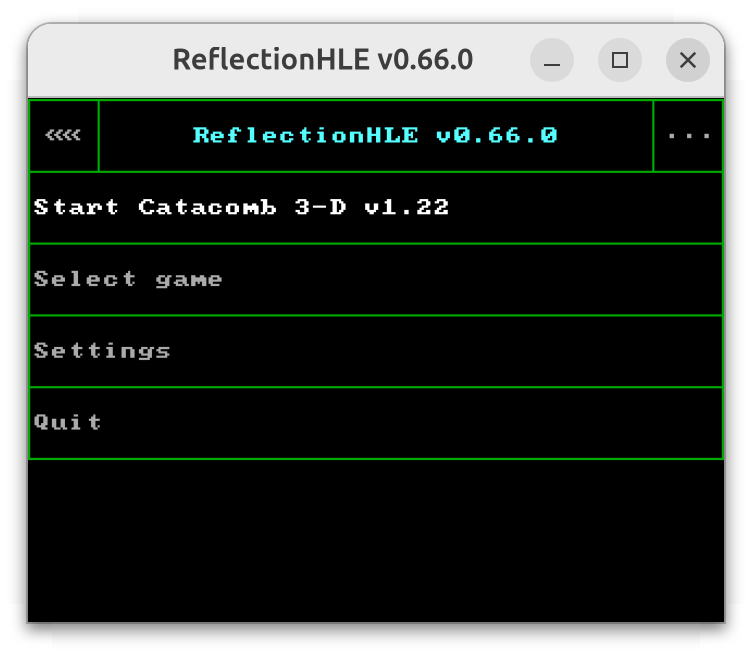Minimize the ReflectionHLE window
The width and height of the screenshot is (752, 656).
coord(552,60)
